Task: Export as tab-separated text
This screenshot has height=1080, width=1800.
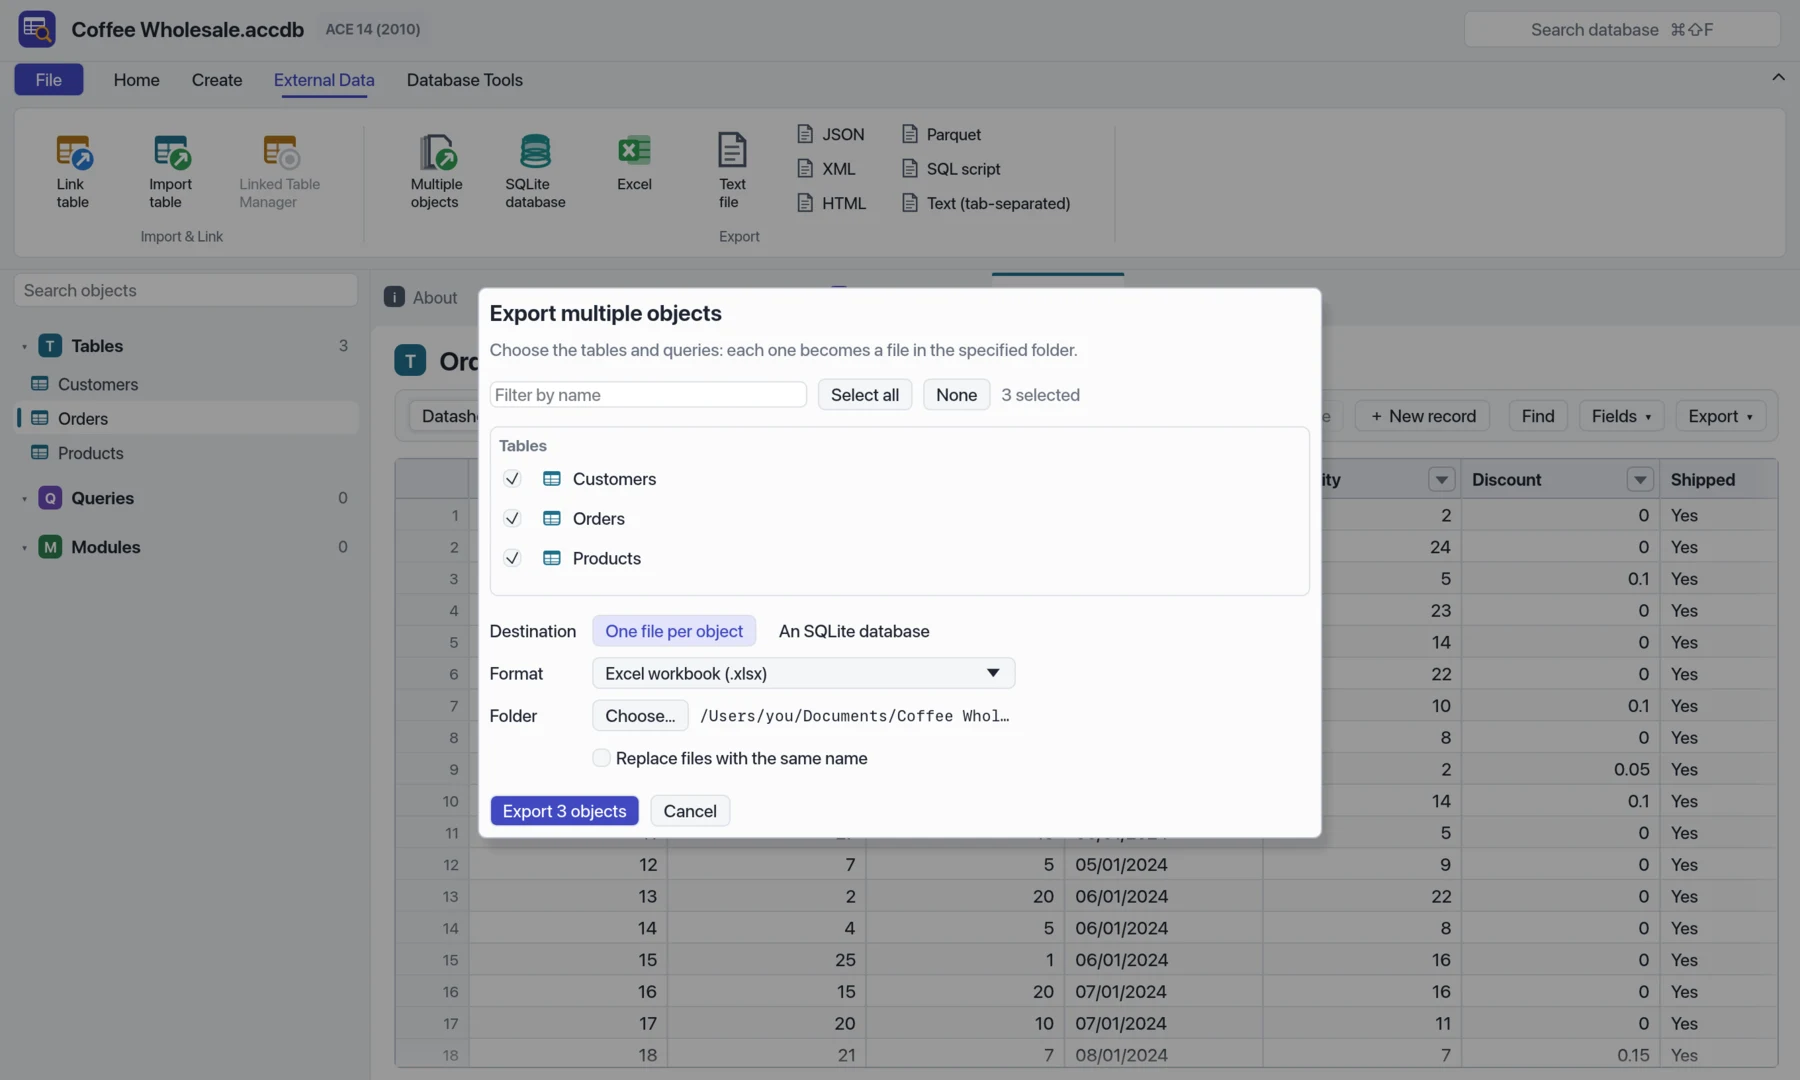Action: point(986,203)
